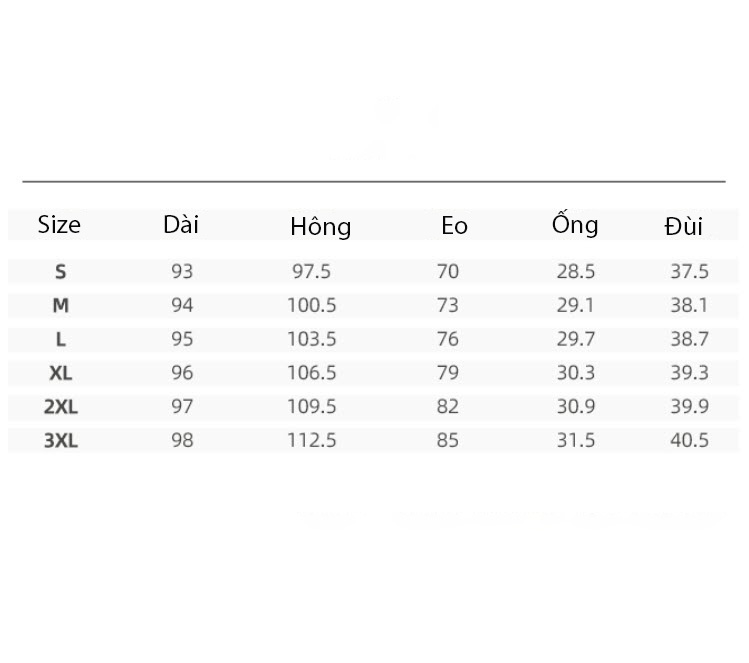Click the Size column header
Viewport: 749px width, 663px height.
point(59,225)
